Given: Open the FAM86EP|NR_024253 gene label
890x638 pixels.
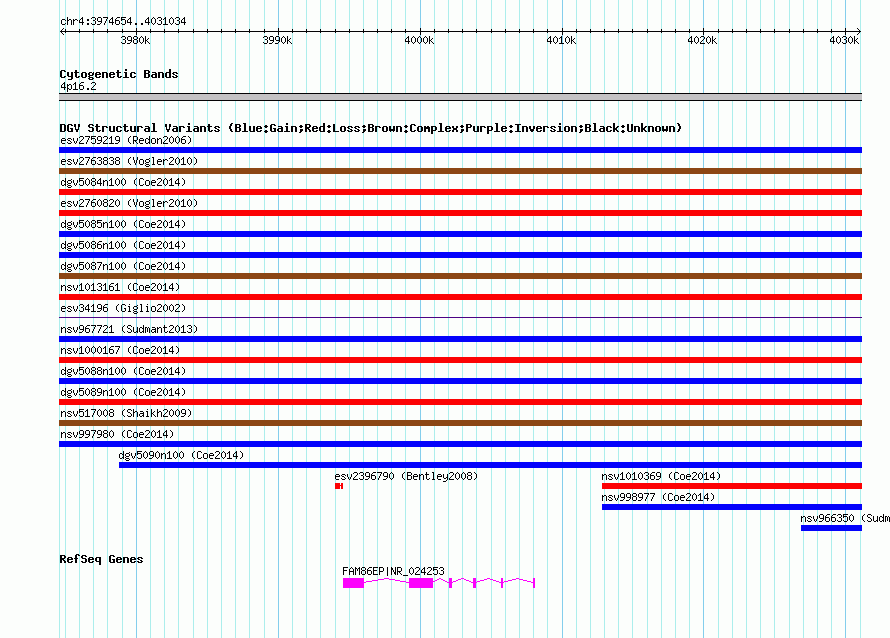Looking at the screenshot, I should (x=393, y=571).
